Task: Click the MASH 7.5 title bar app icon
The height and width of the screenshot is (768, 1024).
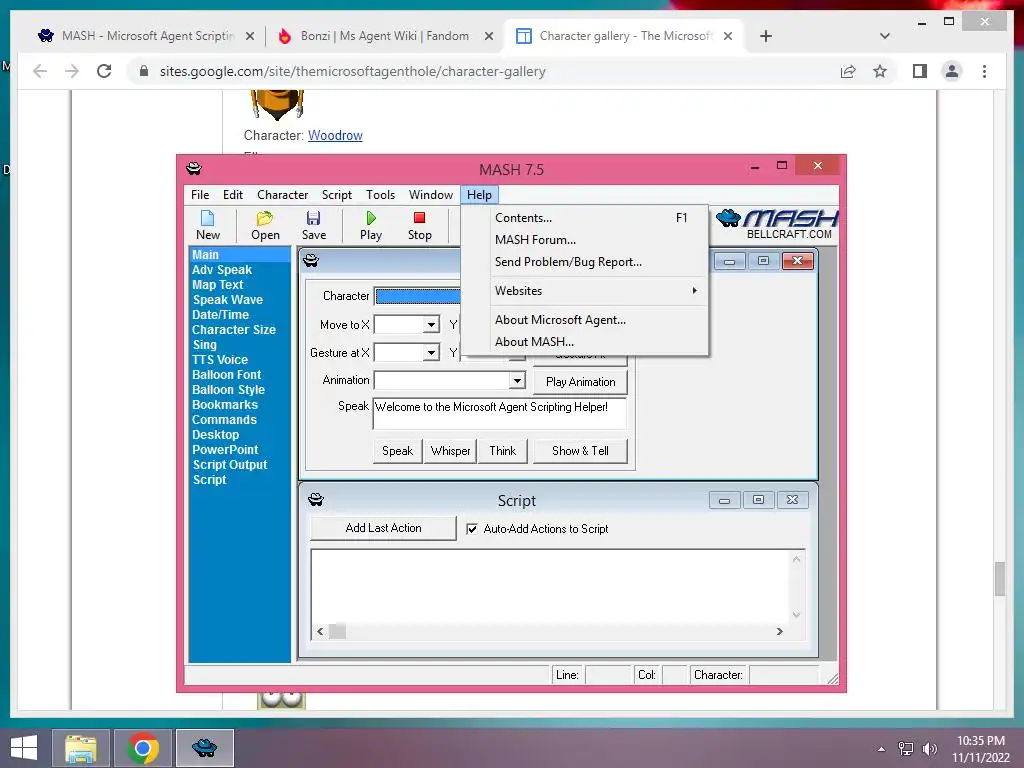Action: coord(194,169)
